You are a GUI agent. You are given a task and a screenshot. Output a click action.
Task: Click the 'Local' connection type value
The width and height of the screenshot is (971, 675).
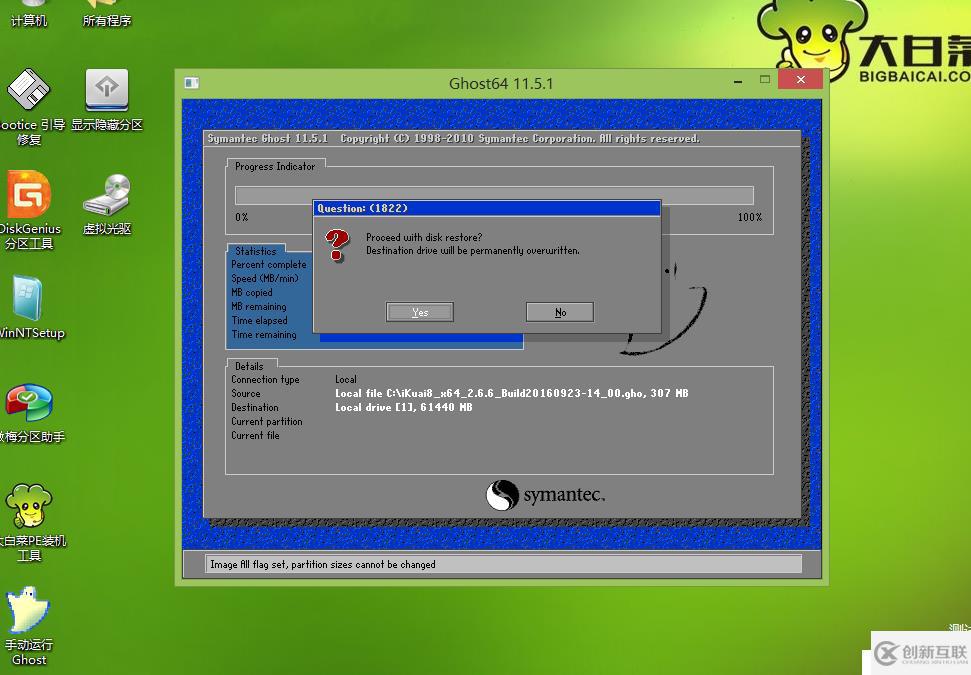tap(346, 380)
